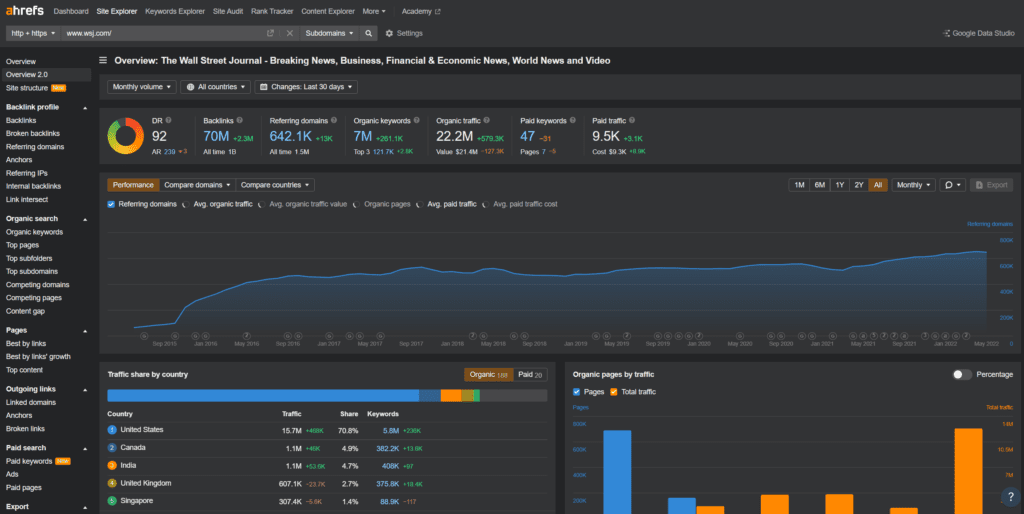Viewport: 1024px width, 514px height.
Task: Click Canada country row icon
Action: [x=112, y=447]
